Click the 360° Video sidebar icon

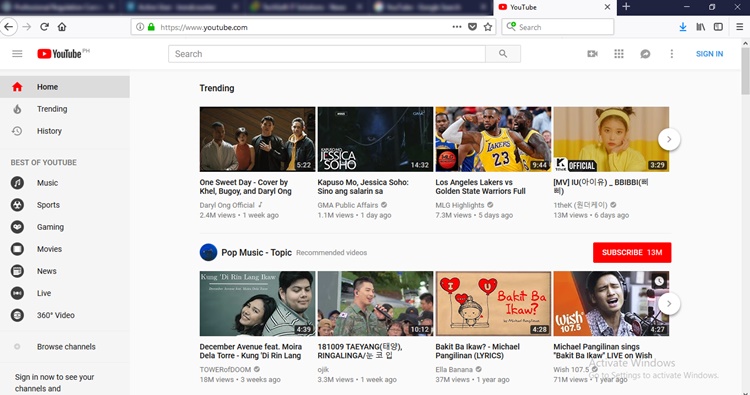[17, 315]
